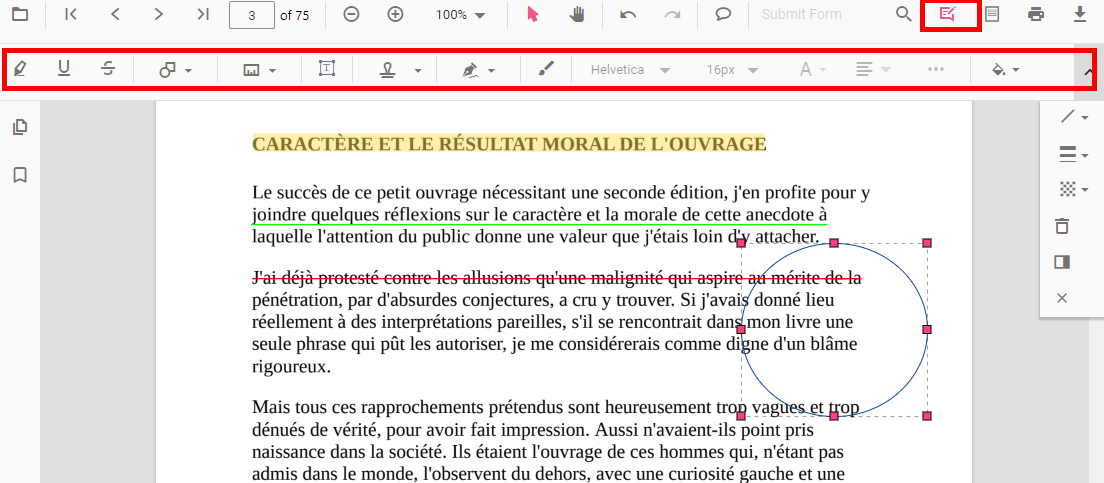Open the stroke color picker in side panel

click(x=1074, y=117)
